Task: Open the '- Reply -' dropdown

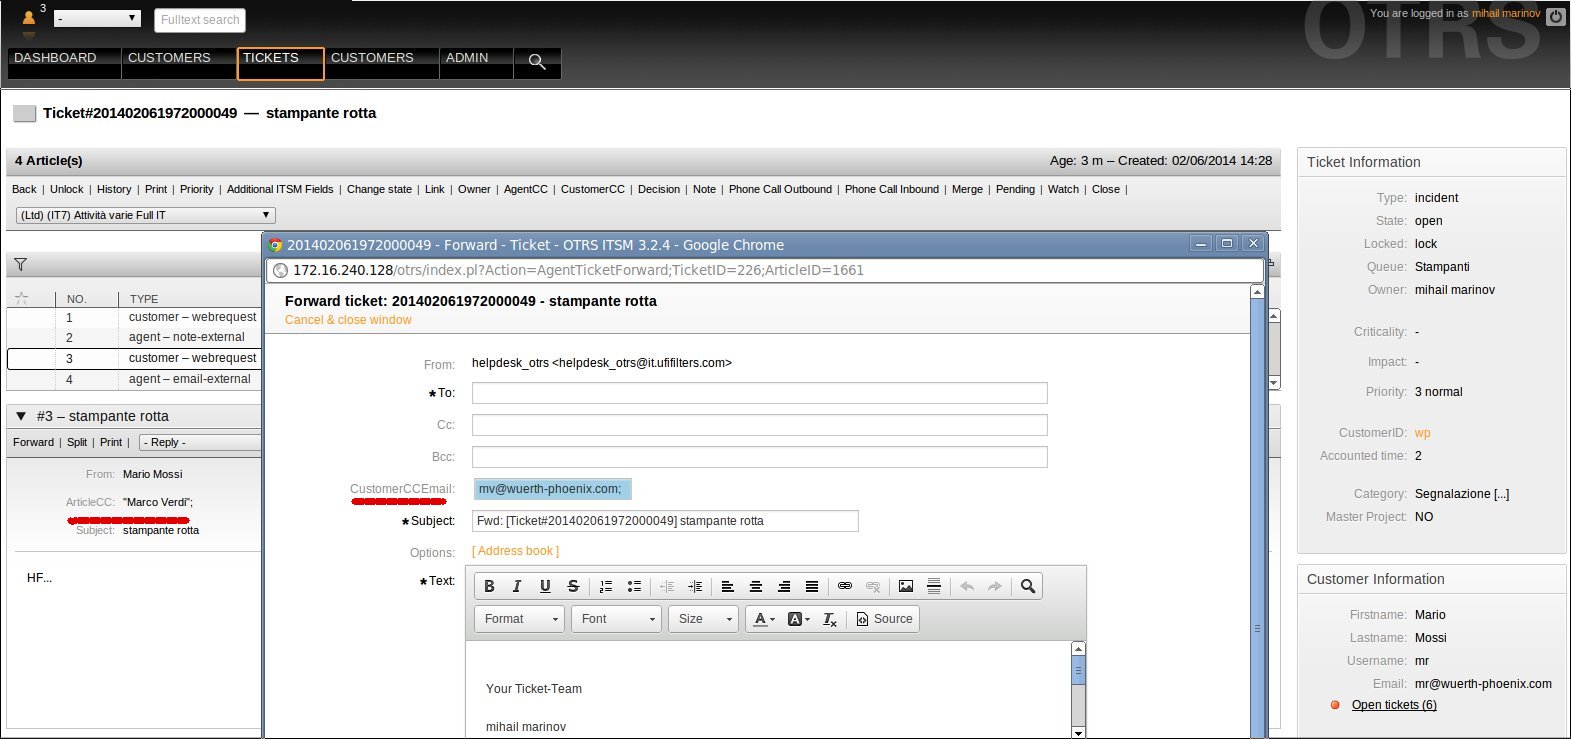Action: click(x=200, y=442)
